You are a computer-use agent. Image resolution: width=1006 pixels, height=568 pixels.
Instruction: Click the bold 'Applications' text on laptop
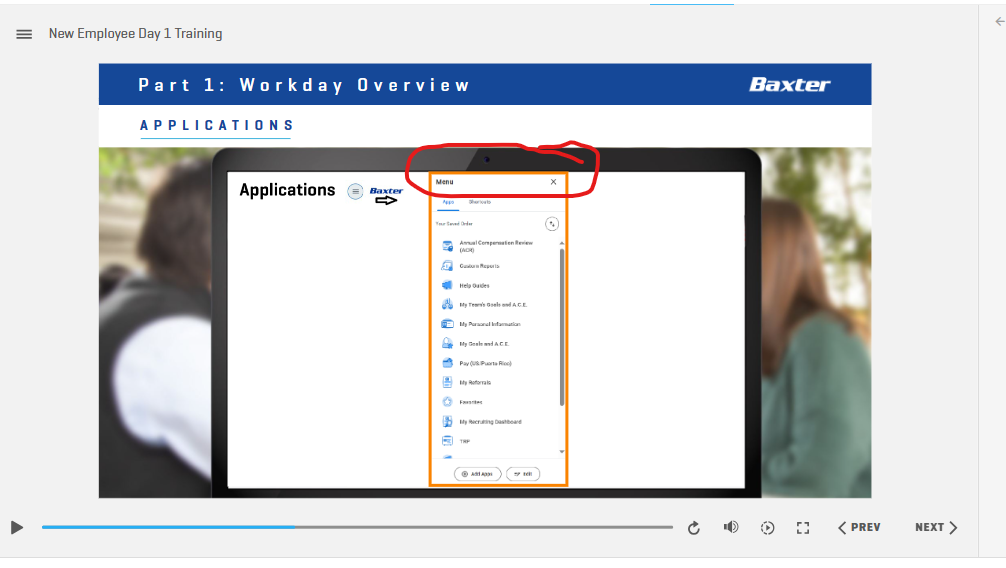coord(287,190)
